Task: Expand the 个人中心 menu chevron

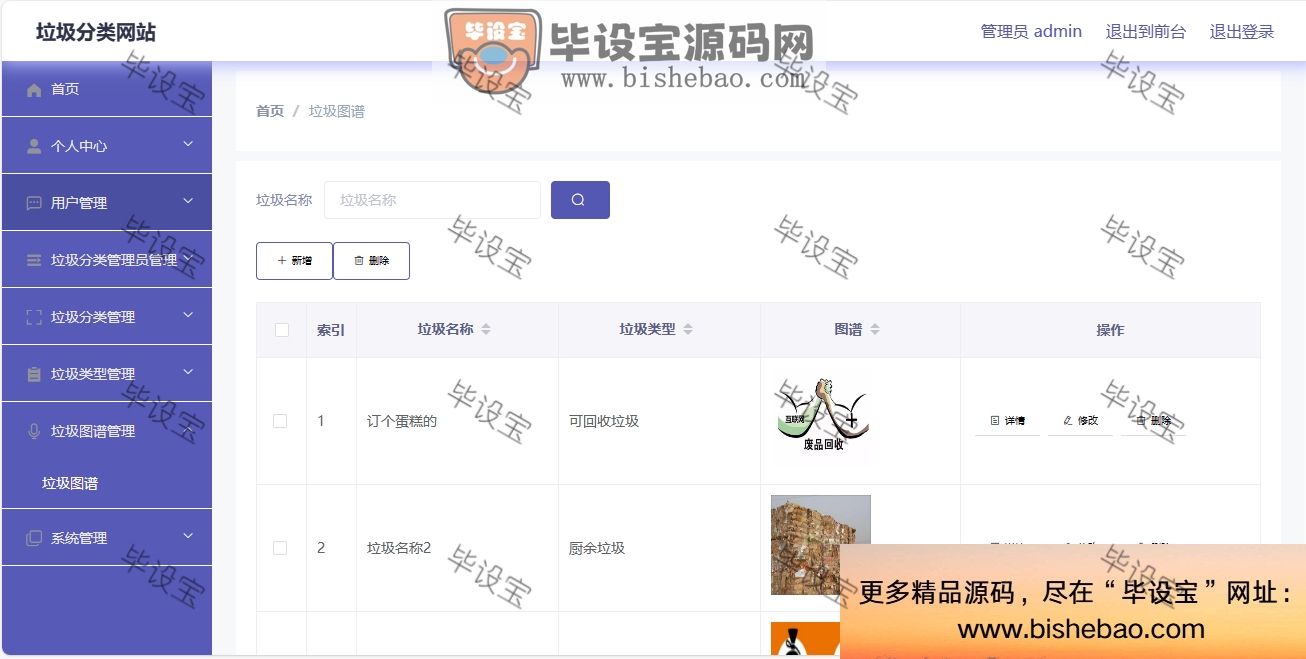Action: pos(188,145)
